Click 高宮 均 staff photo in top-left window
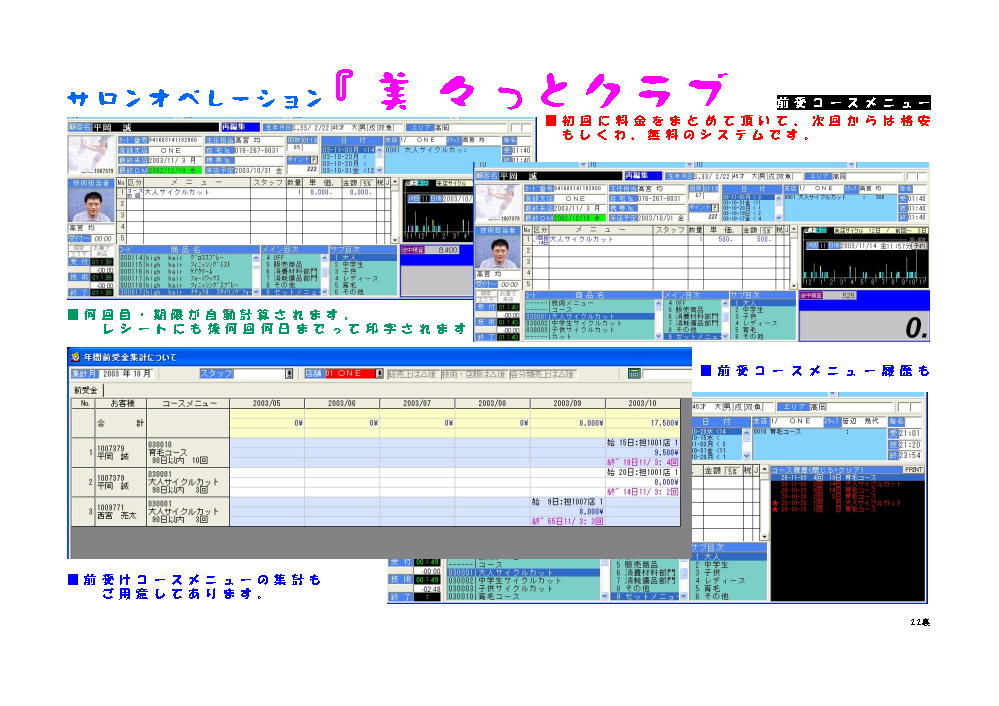The height and width of the screenshot is (706, 999). tap(91, 206)
